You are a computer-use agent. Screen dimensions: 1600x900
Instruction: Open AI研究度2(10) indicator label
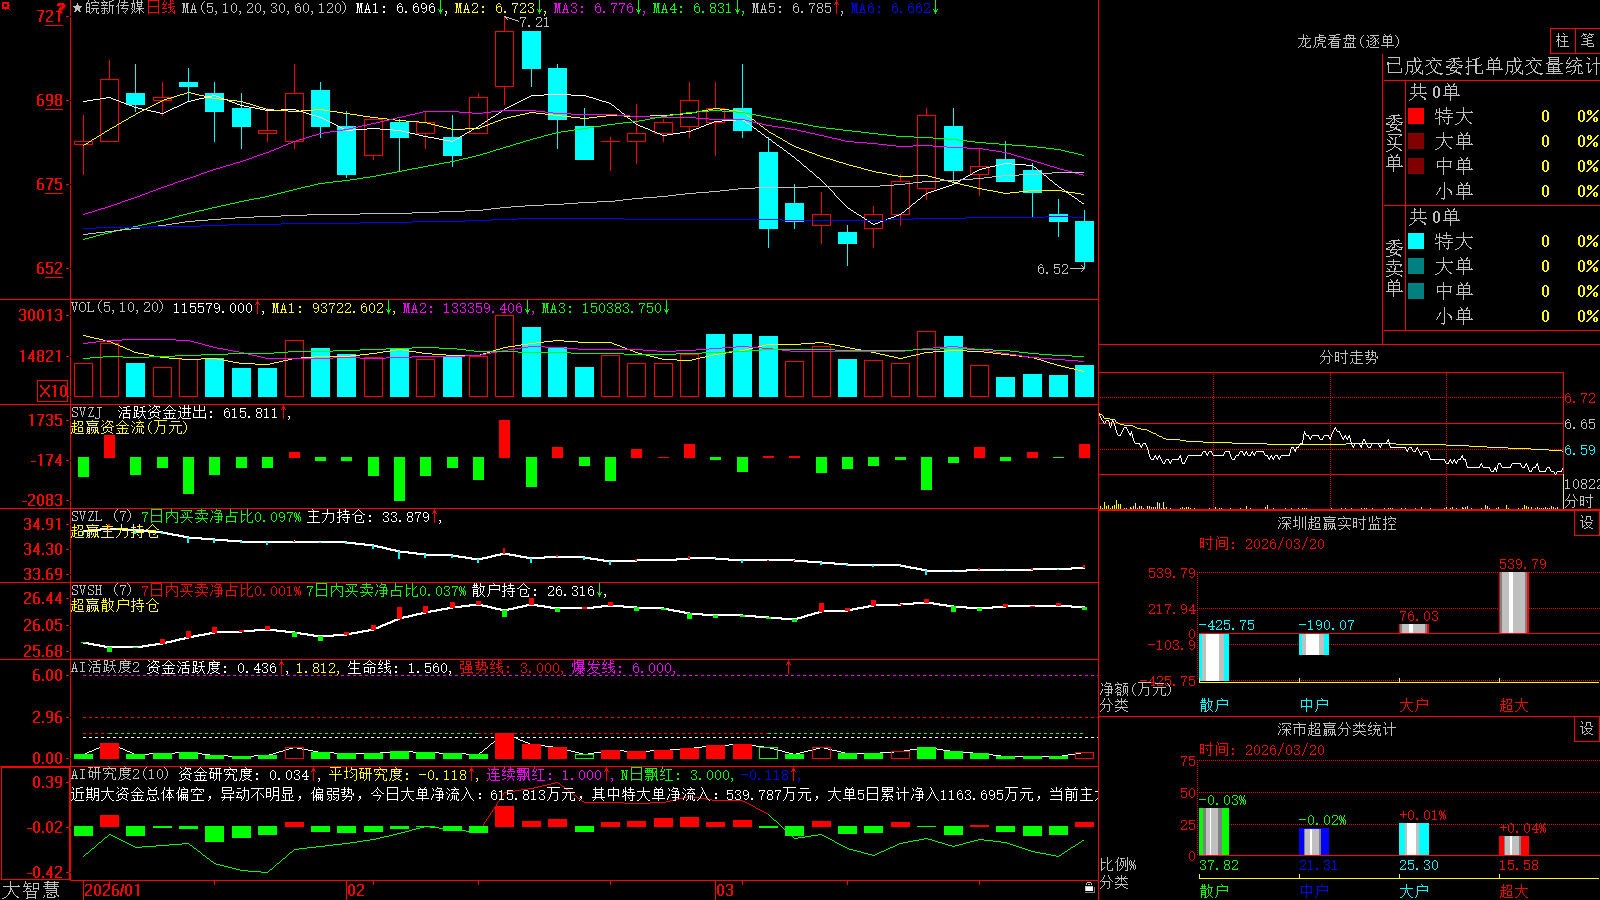click(121, 774)
